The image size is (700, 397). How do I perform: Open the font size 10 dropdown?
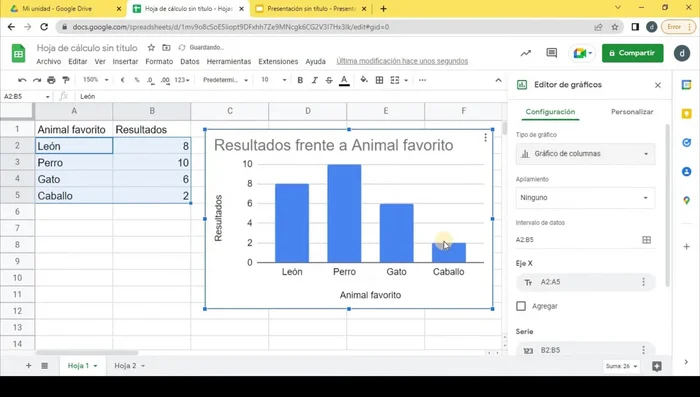[273, 80]
